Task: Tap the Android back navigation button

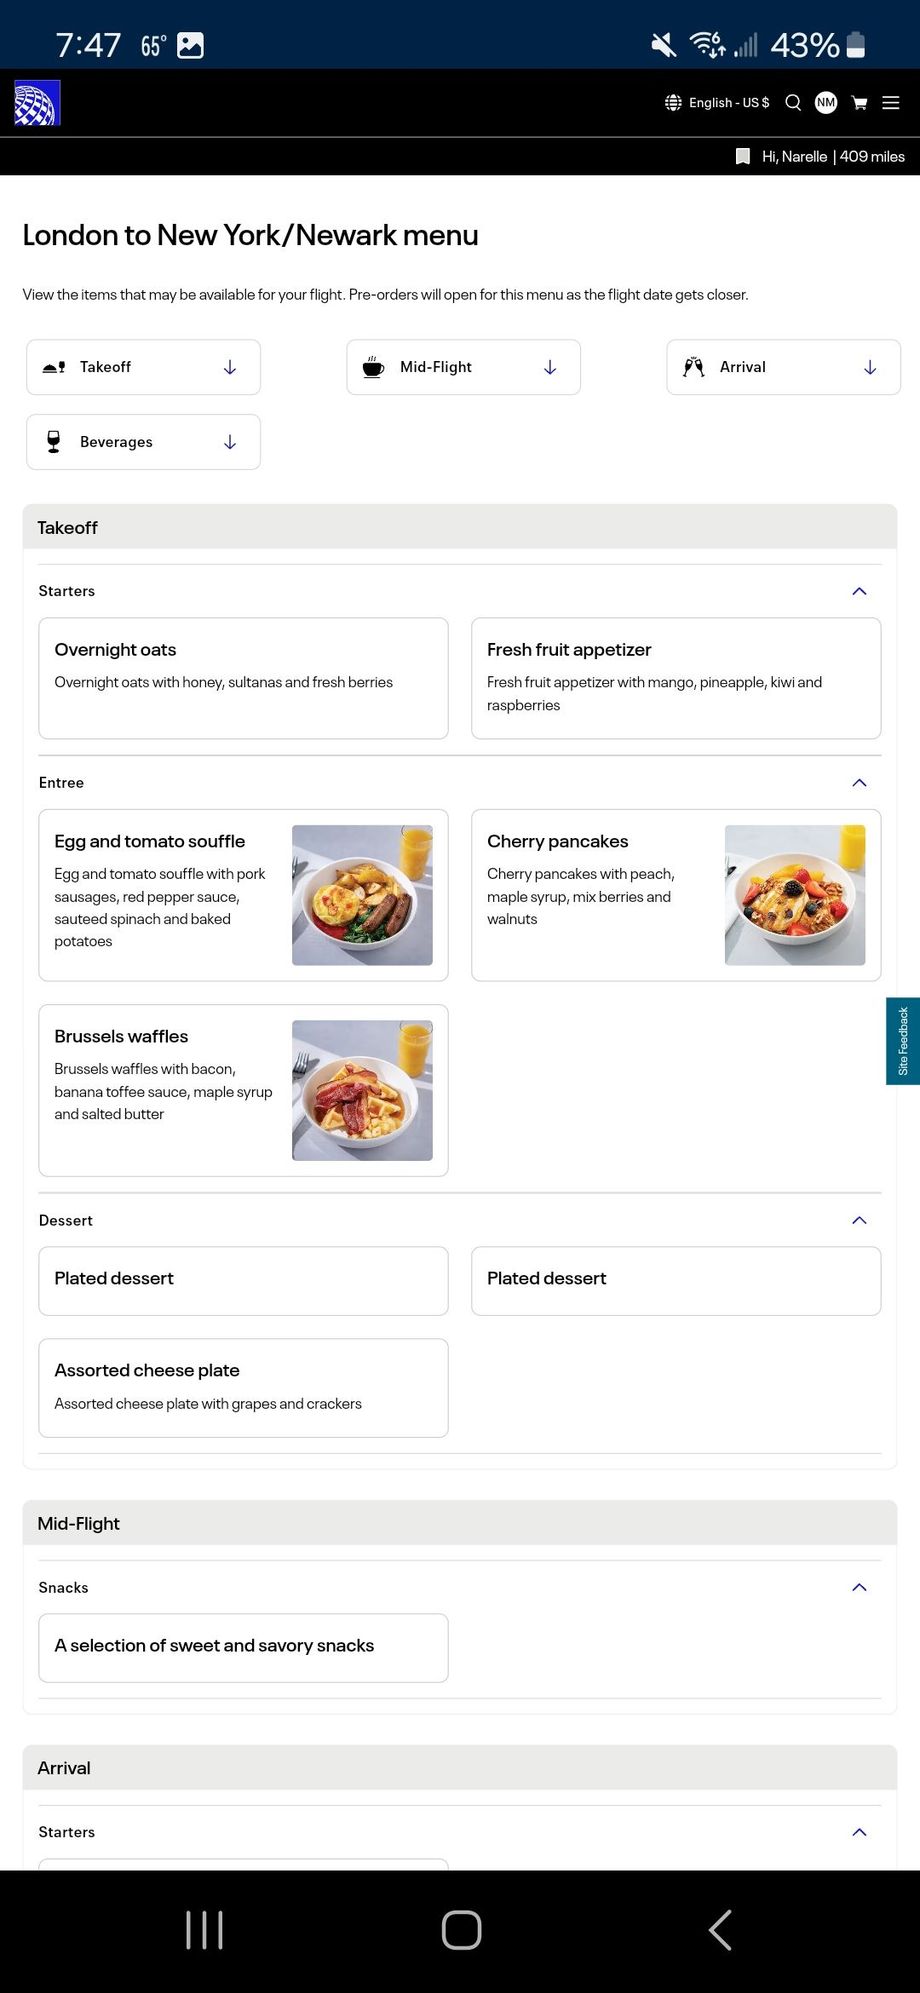Action: point(720,1930)
